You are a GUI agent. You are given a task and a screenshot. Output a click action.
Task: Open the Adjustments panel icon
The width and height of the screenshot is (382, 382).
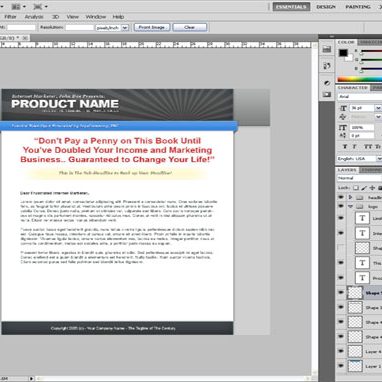[x=327, y=83]
